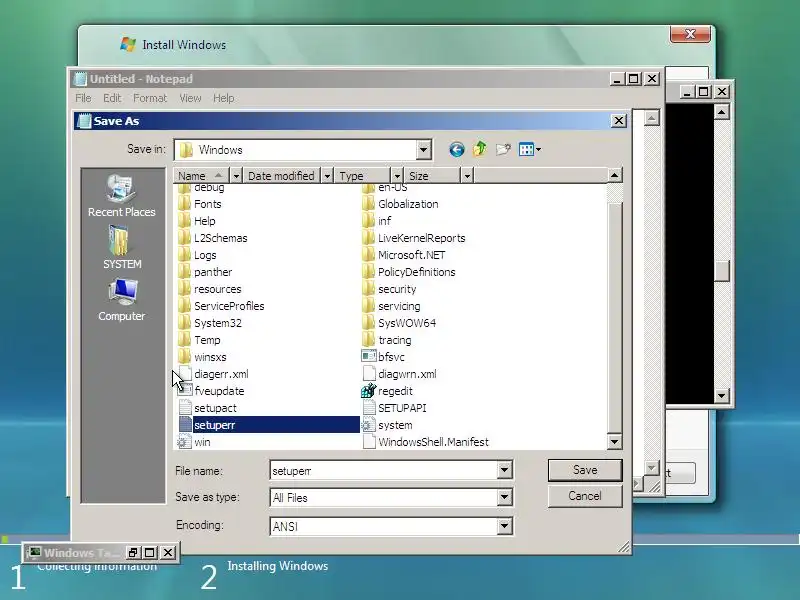Select the Logs folder
This screenshot has height=600, width=800.
pos(197,255)
